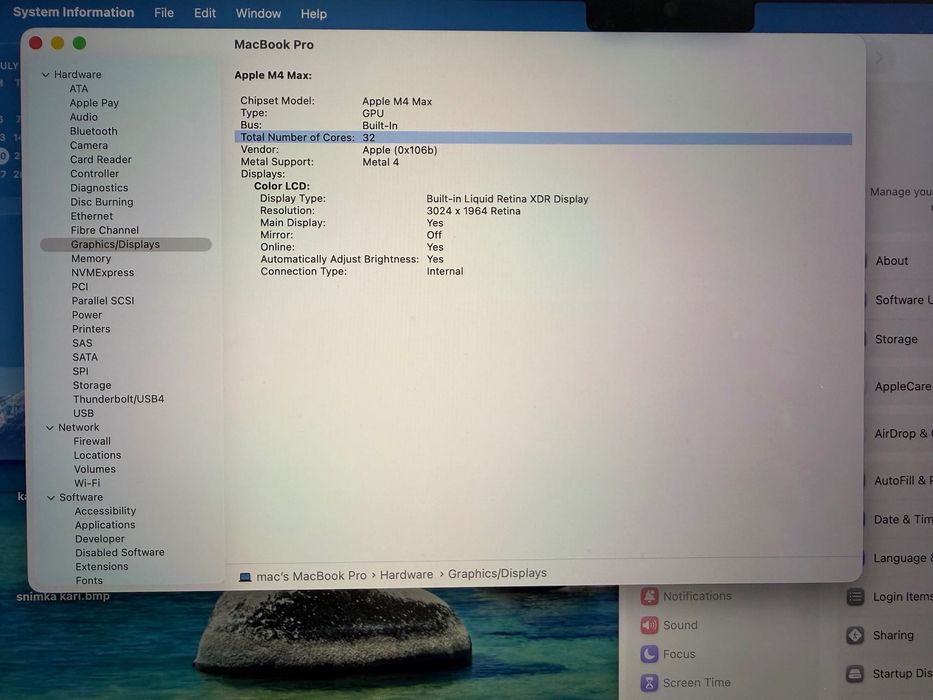Select Disabled Software in sidebar
This screenshot has height=700, width=933.
120,553
